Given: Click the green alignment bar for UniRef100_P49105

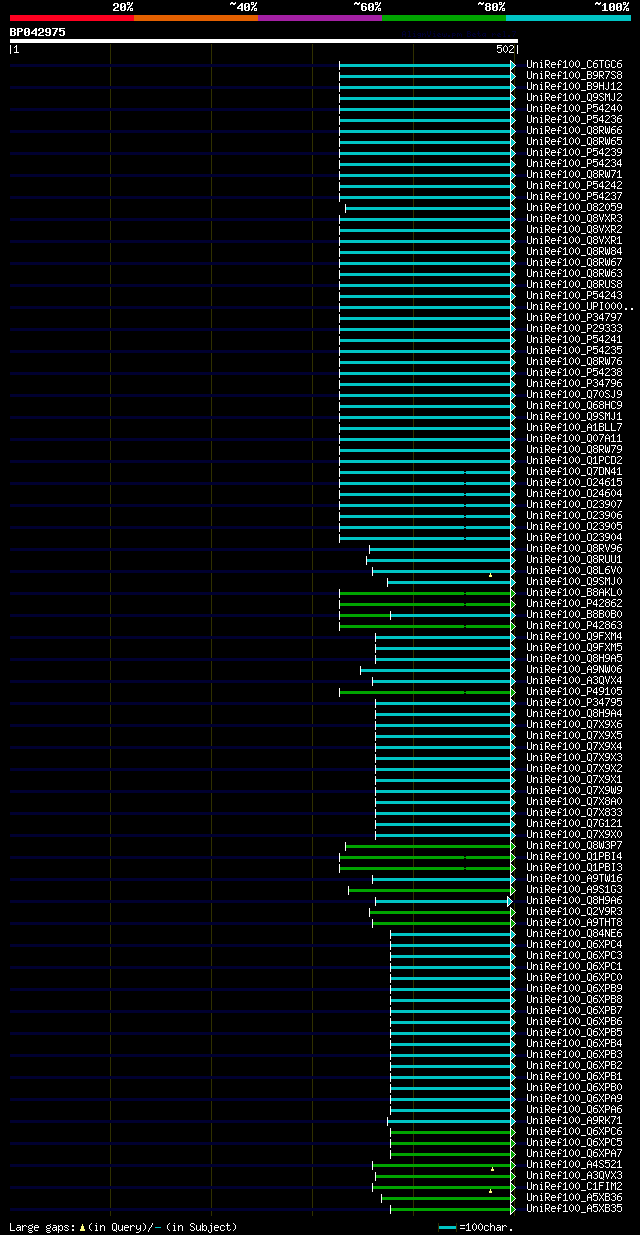Looking at the screenshot, I should click(x=427, y=691).
